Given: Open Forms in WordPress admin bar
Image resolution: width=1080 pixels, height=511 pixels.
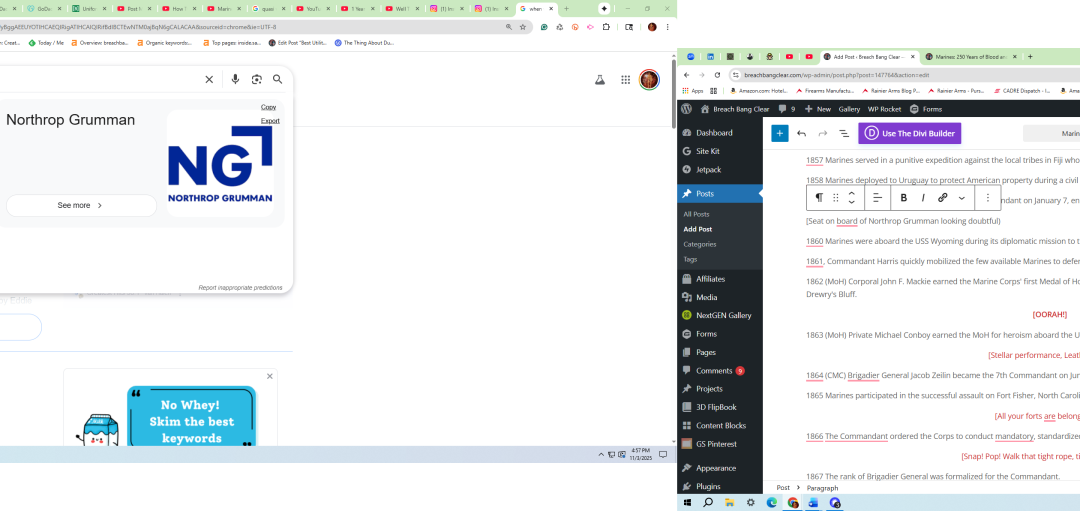Looking at the screenshot, I should tap(926, 109).
